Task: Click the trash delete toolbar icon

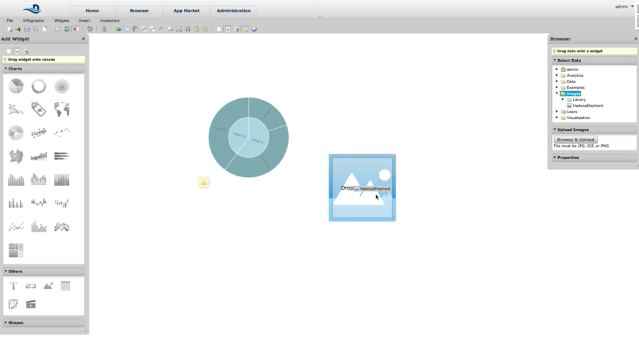Action: [104, 29]
